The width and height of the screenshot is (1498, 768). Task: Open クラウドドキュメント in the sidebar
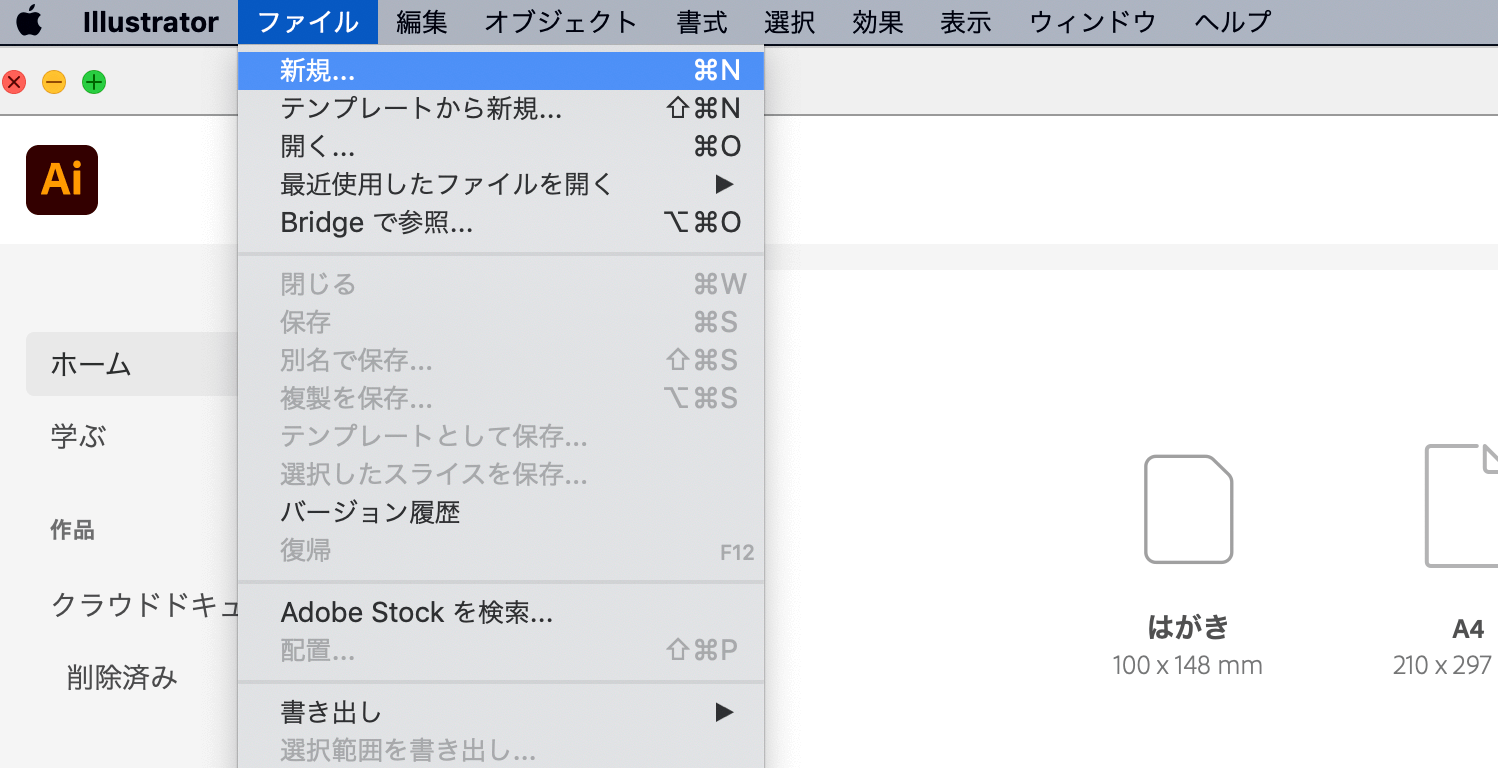coord(145,604)
